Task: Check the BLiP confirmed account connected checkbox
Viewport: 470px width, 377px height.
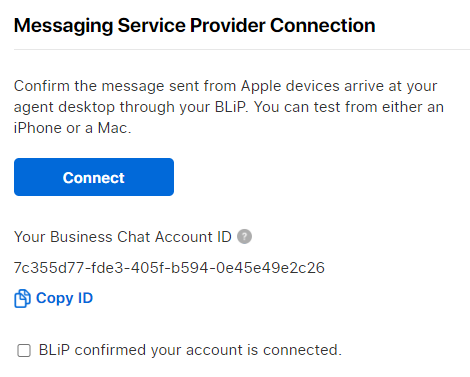Action: 24,350
